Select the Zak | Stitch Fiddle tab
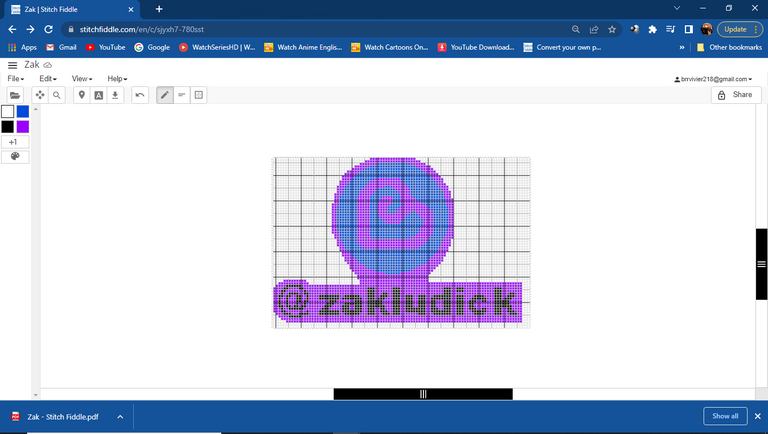The width and height of the screenshot is (768, 434). [71, 9]
